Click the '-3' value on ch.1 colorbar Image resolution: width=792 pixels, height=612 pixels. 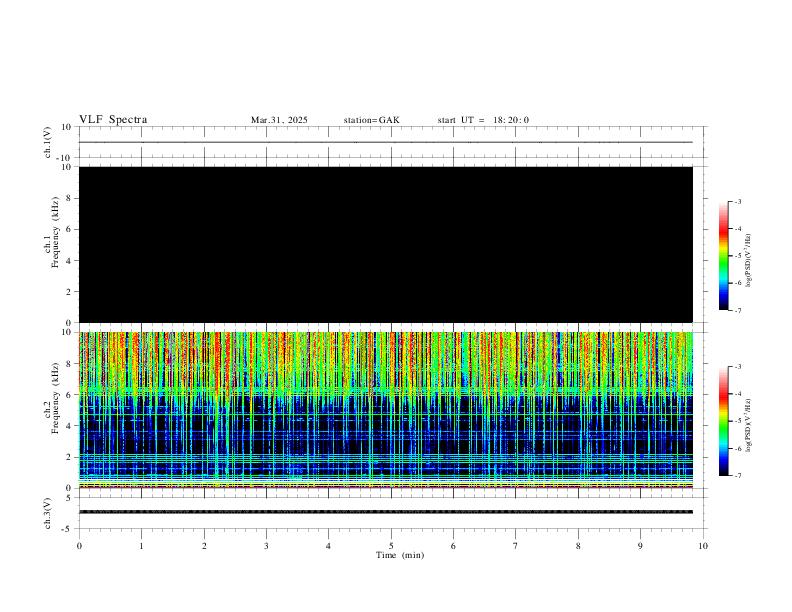coord(737,201)
